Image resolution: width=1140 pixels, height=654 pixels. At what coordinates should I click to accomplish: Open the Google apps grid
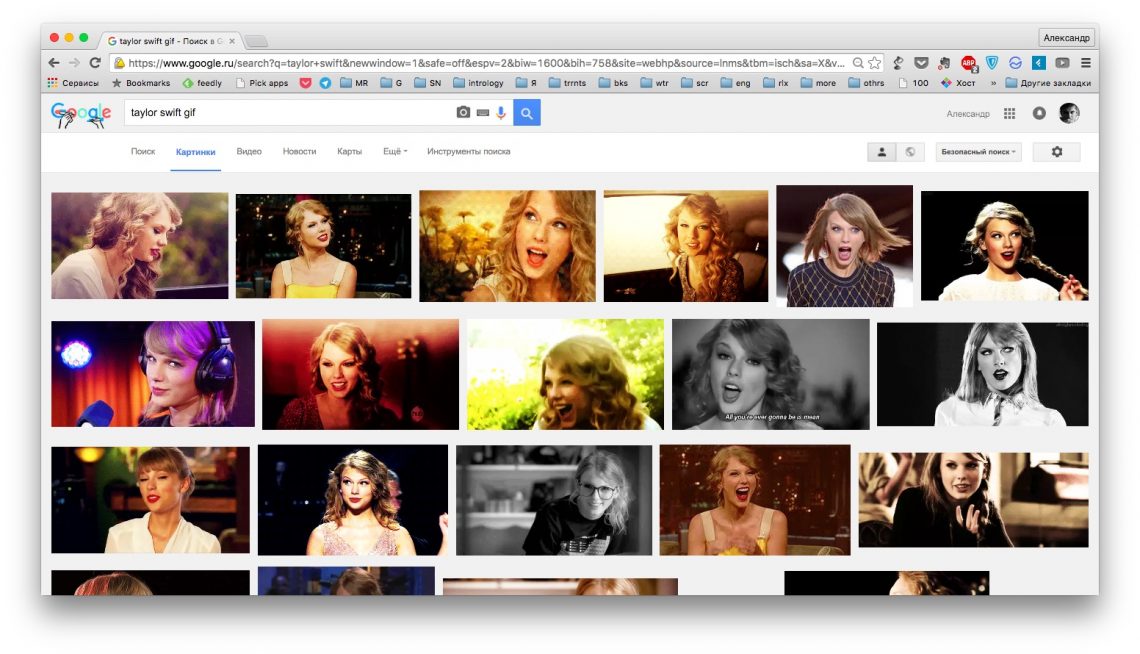click(1009, 114)
